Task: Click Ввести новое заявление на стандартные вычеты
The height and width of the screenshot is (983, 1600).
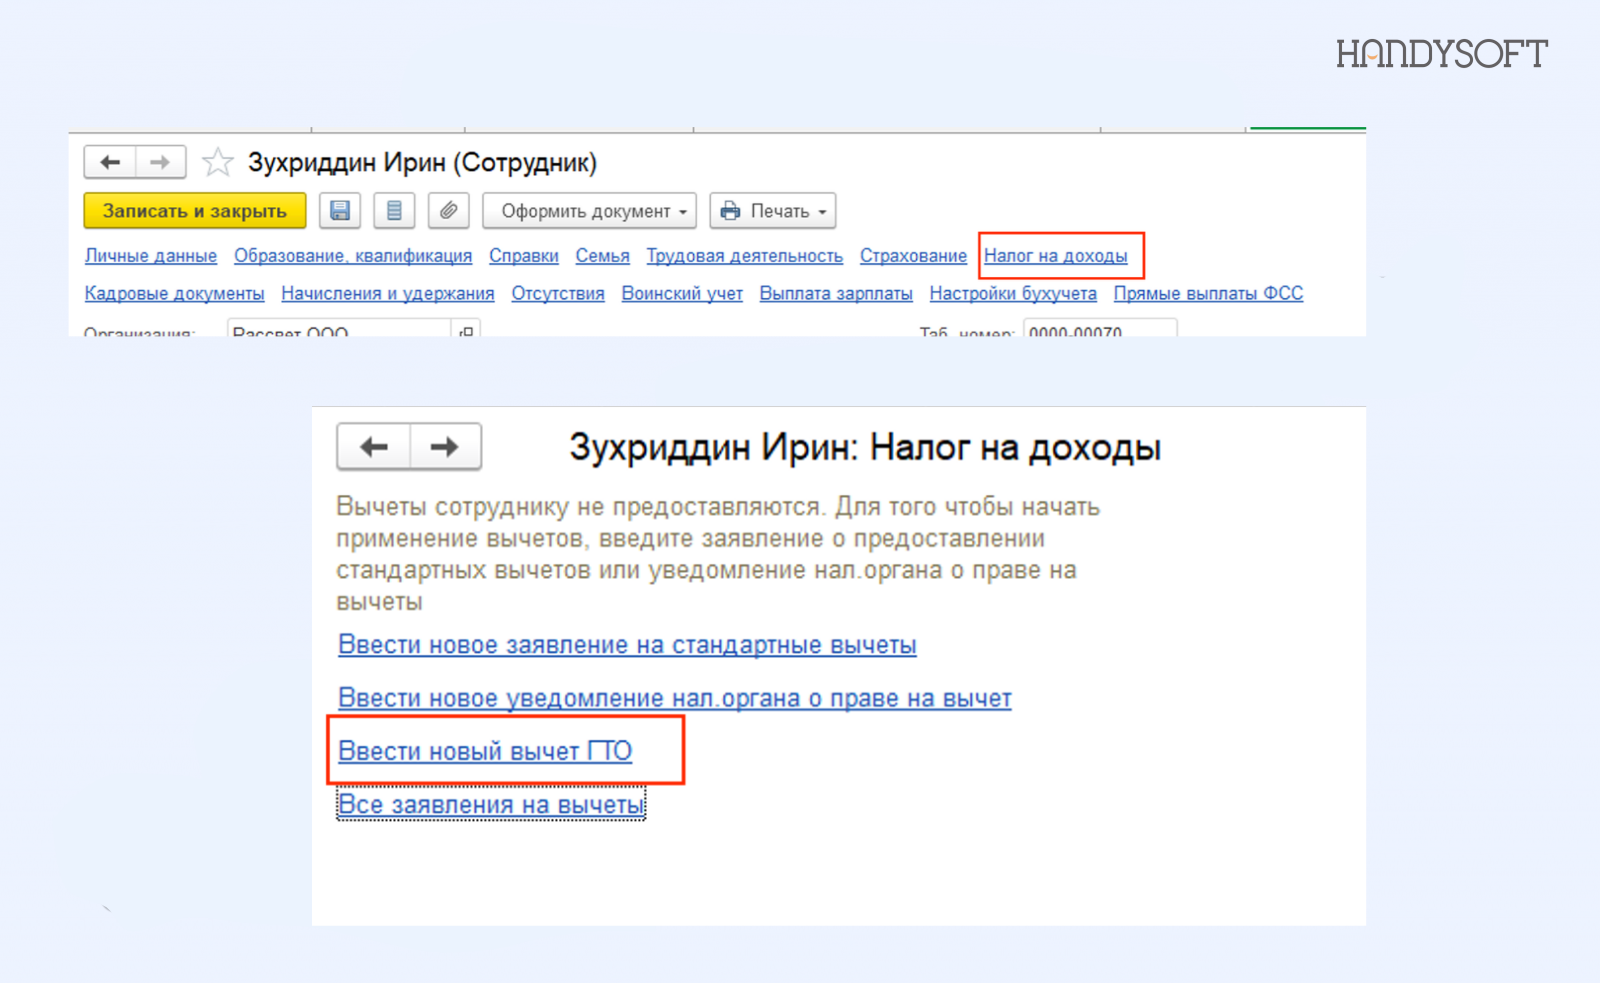Action: pyautogui.click(x=627, y=645)
